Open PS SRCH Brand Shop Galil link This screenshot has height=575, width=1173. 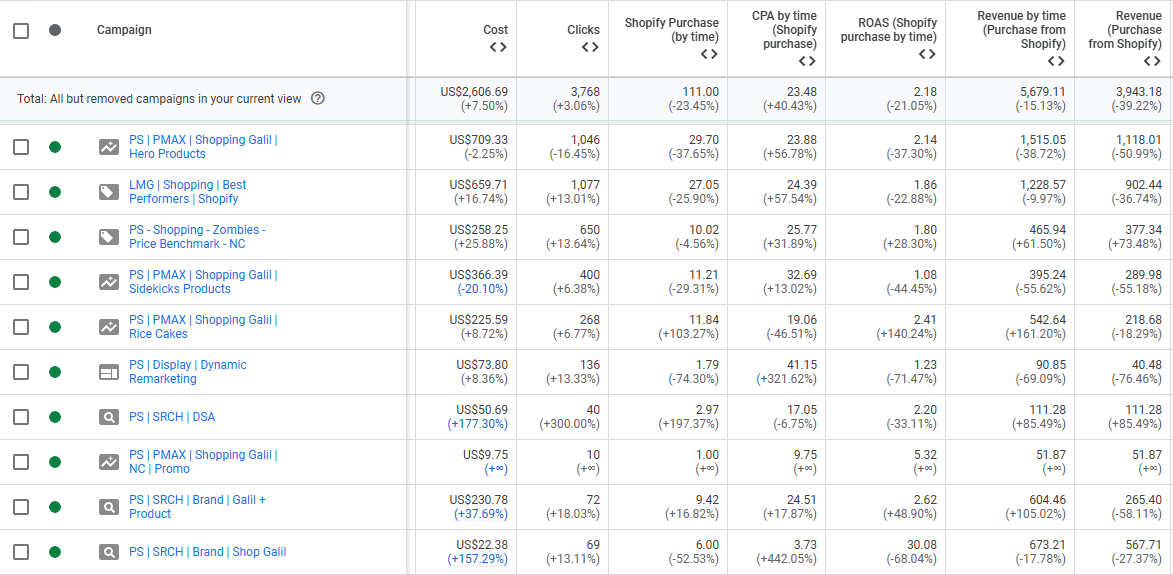(x=207, y=553)
